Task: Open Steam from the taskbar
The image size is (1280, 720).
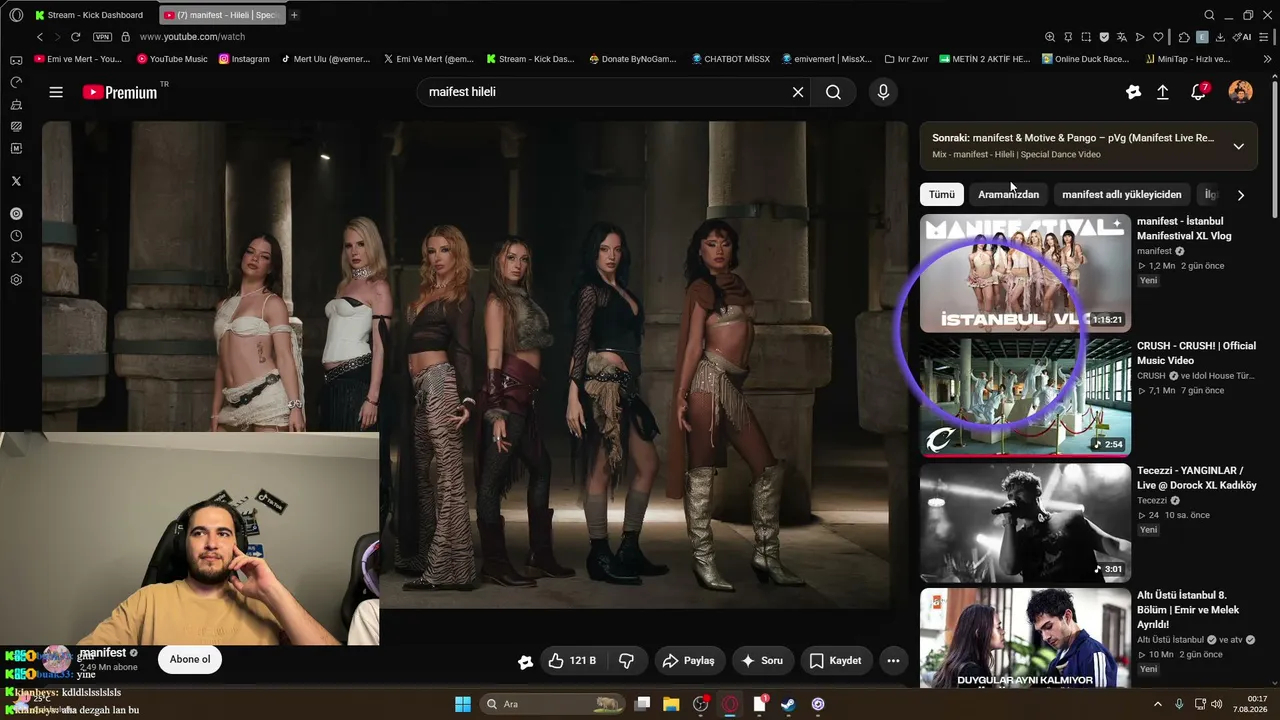Action: coord(789,704)
